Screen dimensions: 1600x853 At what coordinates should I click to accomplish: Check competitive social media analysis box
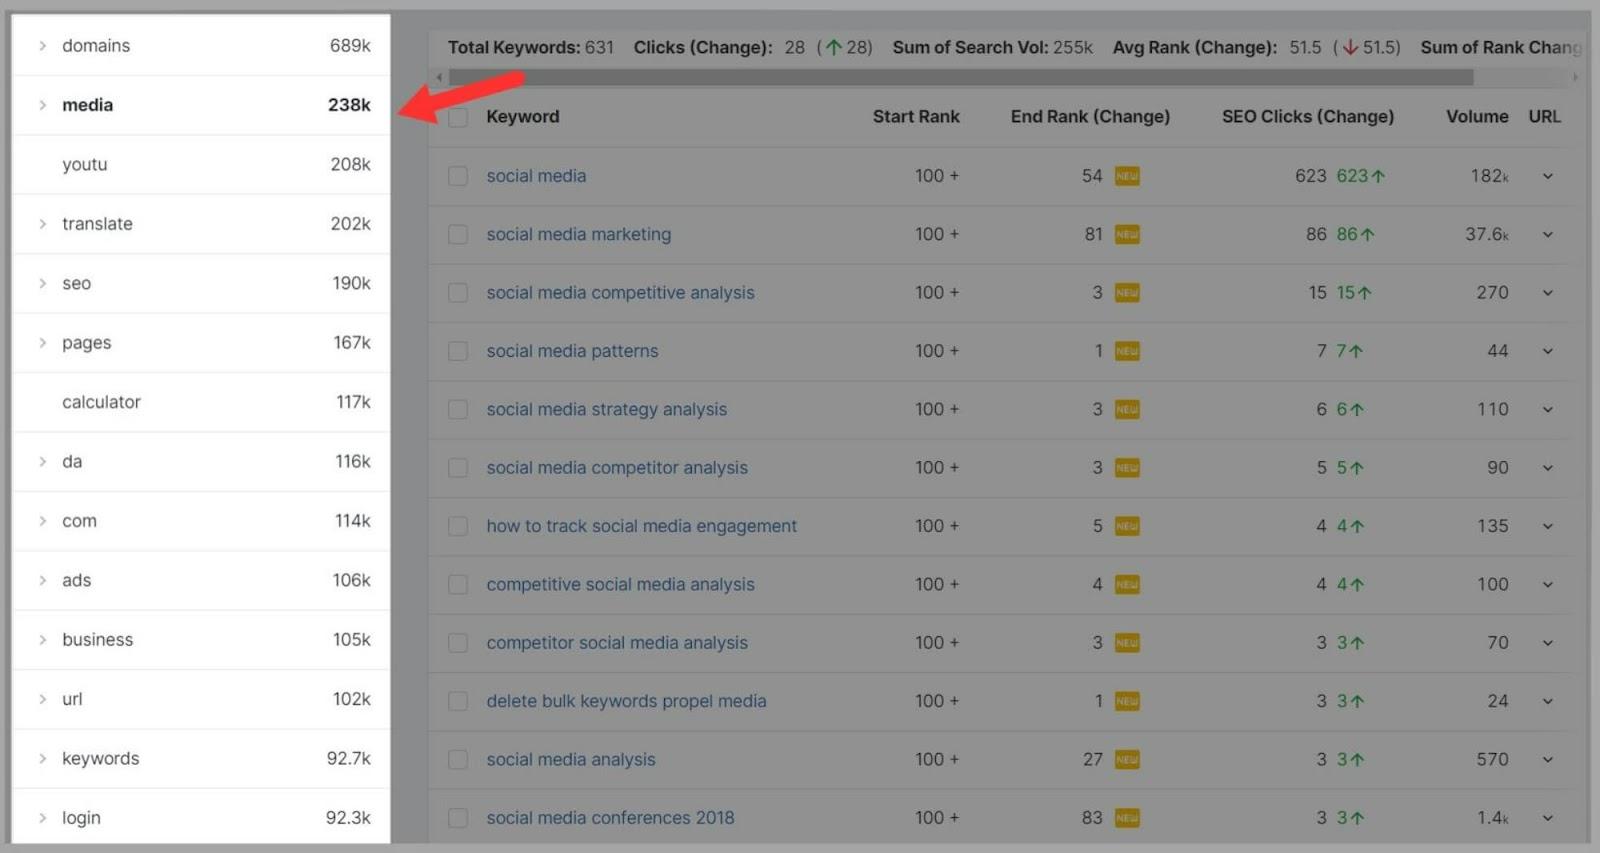point(458,584)
